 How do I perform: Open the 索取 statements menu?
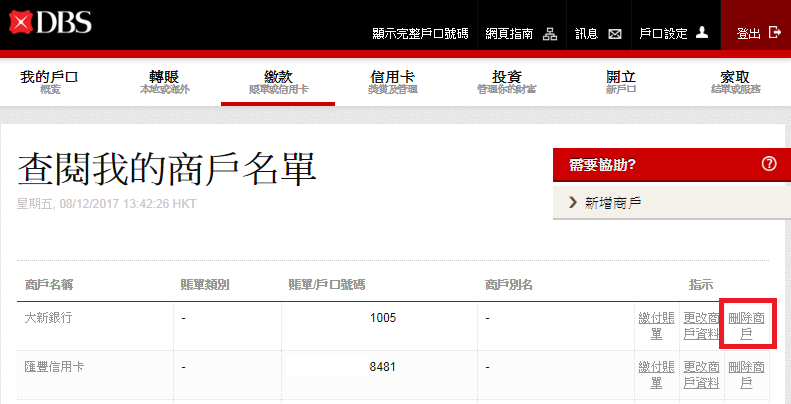tap(734, 82)
